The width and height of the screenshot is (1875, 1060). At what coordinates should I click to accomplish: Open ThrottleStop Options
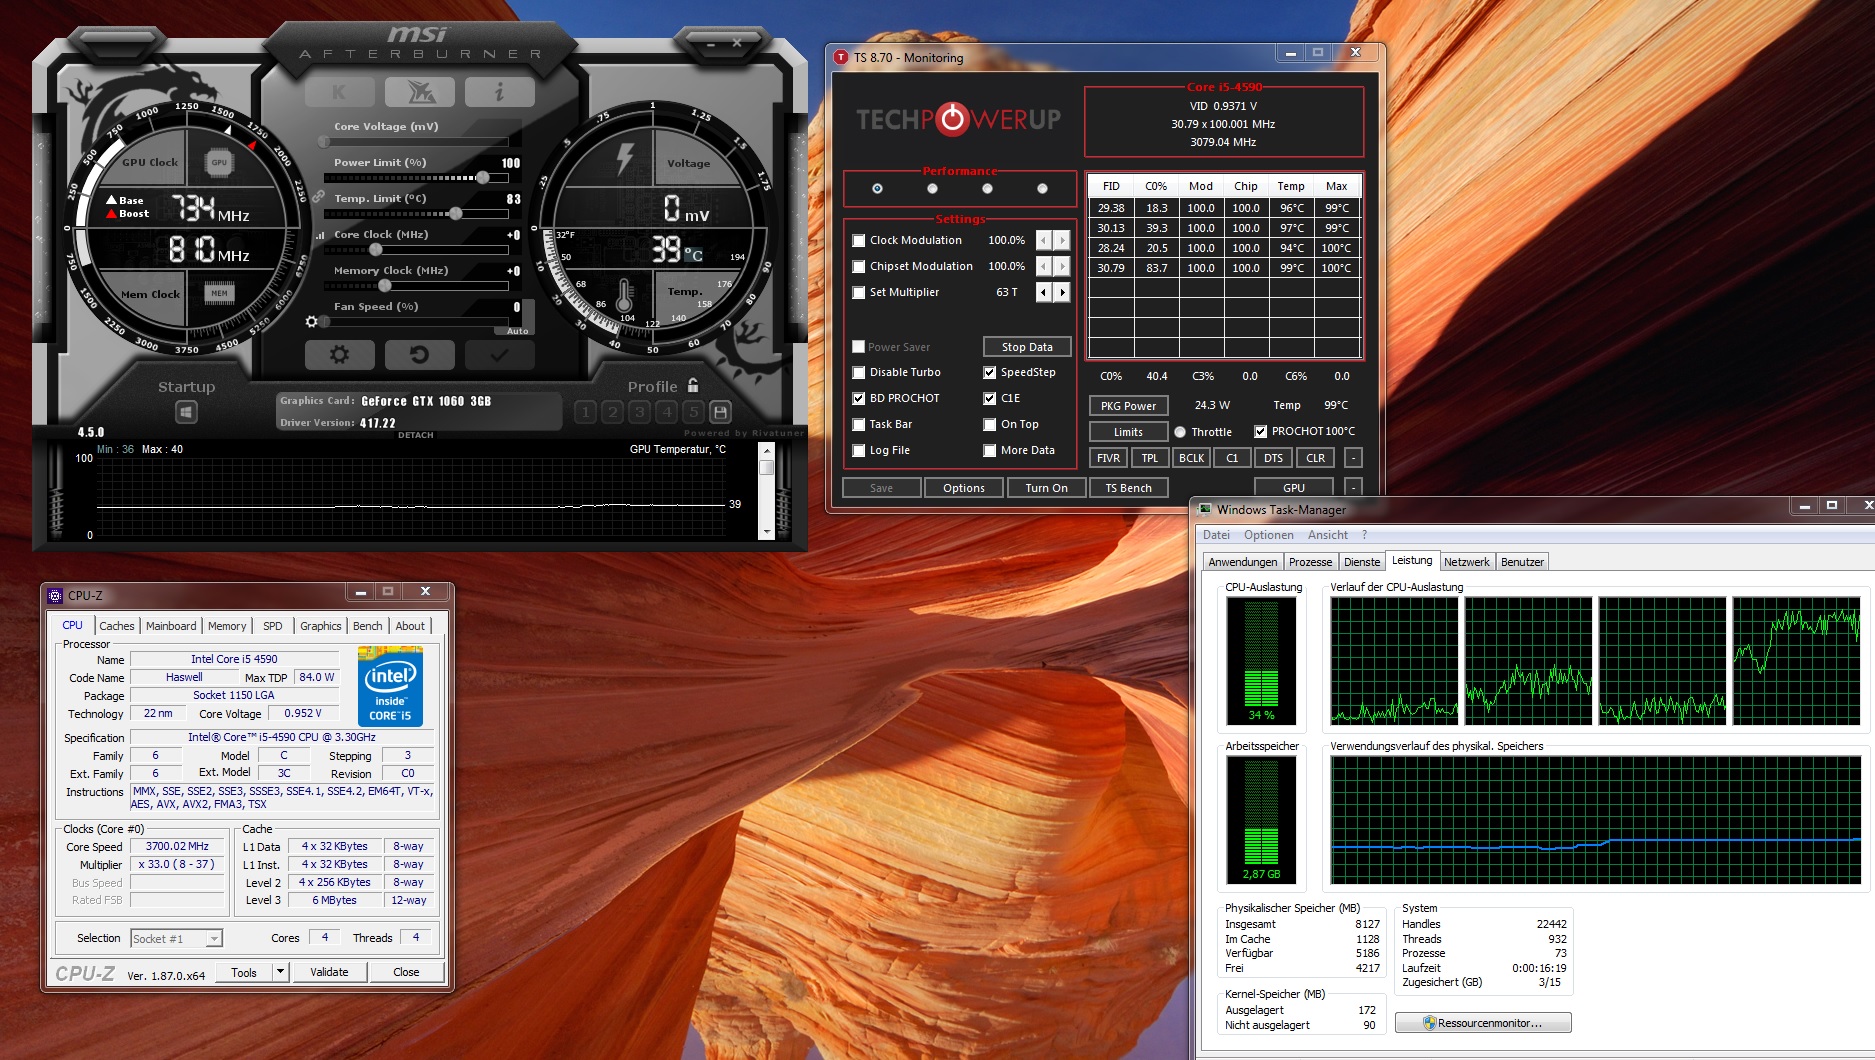click(964, 488)
